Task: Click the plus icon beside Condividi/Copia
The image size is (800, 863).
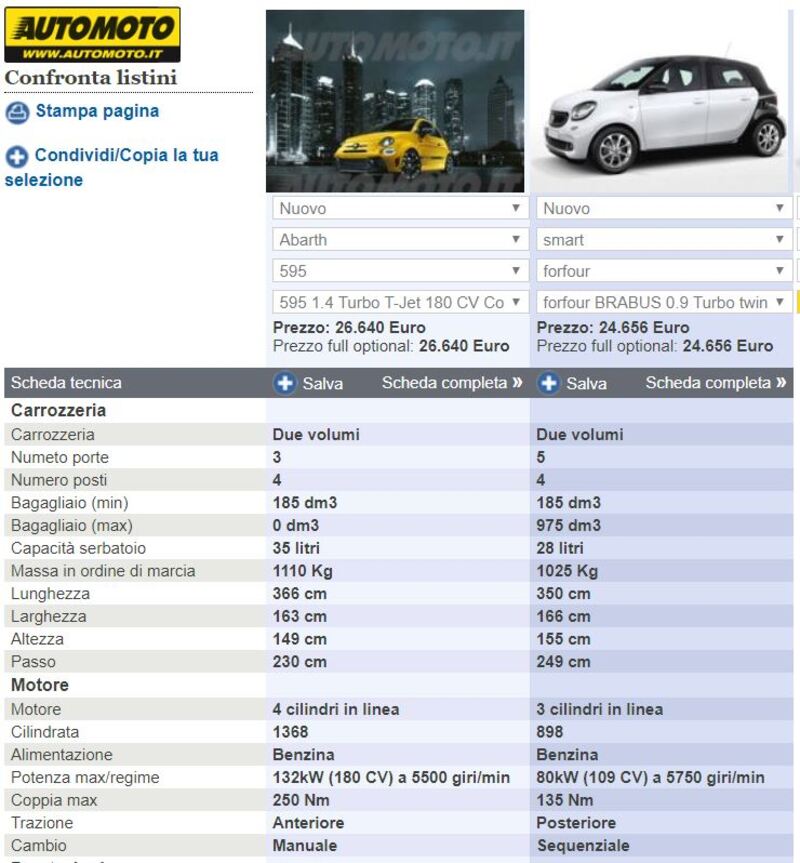Action: click(x=17, y=157)
